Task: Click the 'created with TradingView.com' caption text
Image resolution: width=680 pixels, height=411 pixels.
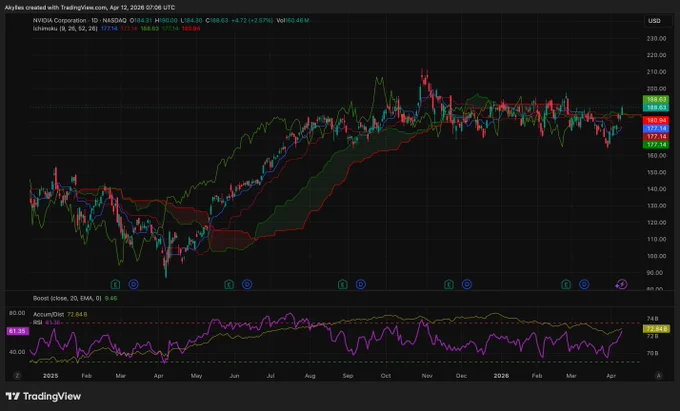Action: [67, 7]
